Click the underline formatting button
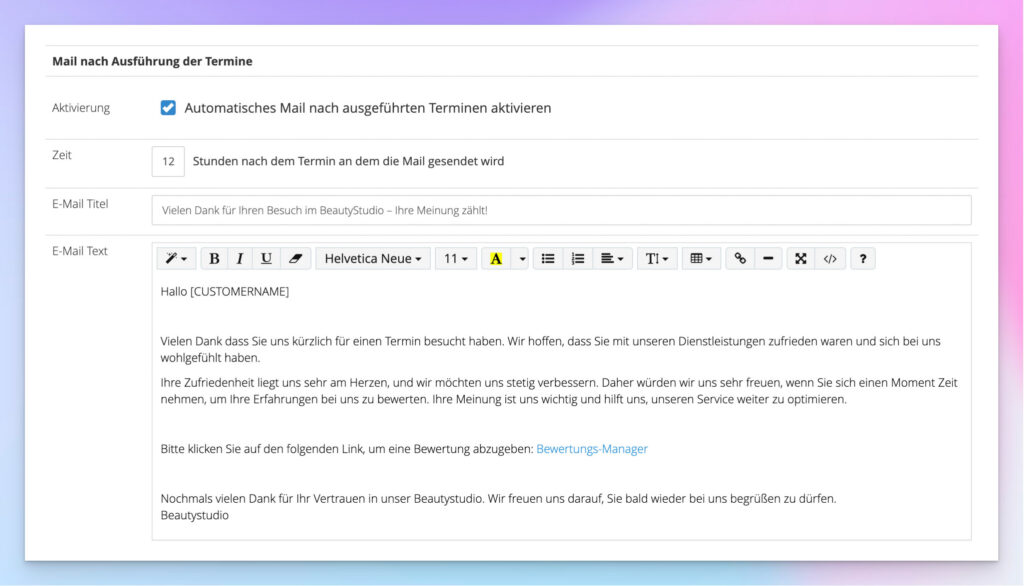This screenshot has width=1024, height=586. pos(266,258)
